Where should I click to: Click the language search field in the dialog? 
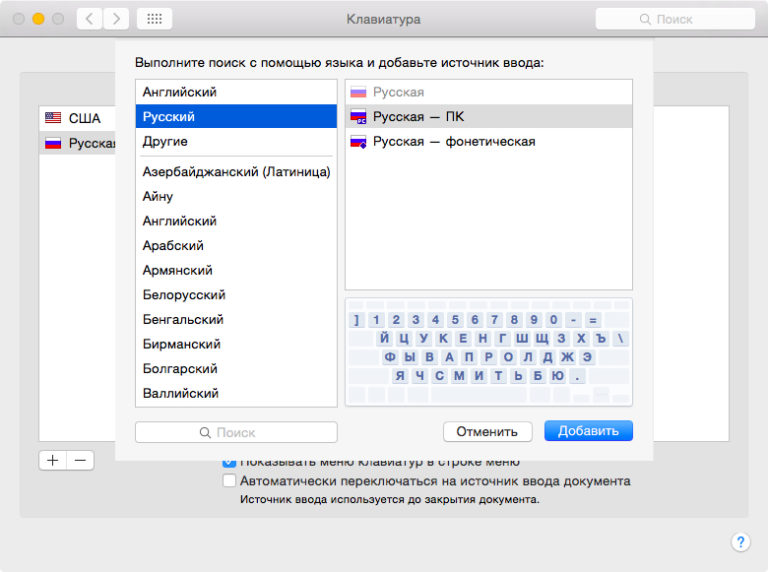click(x=236, y=432)
